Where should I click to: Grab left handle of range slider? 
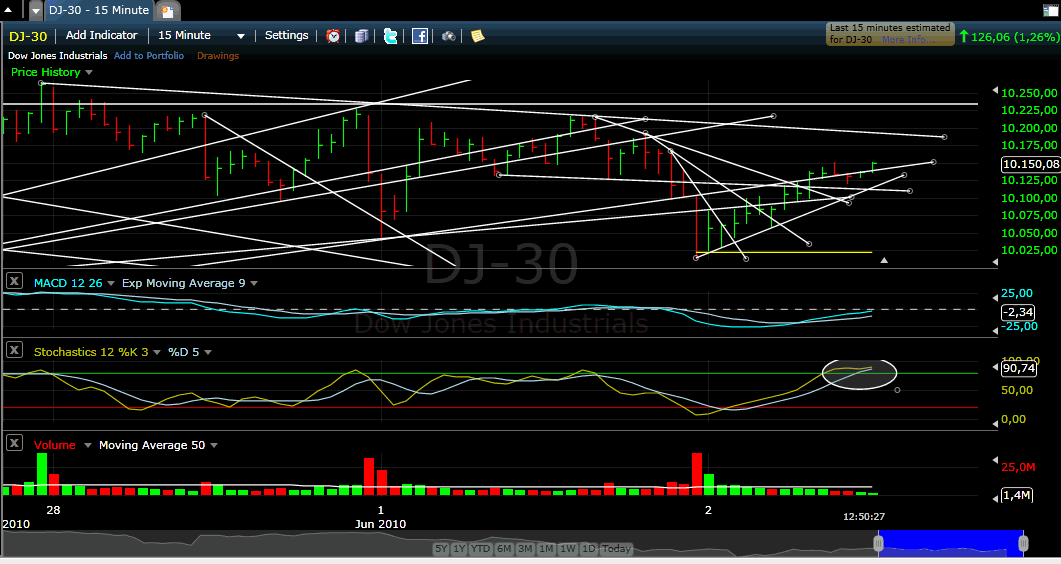878,543
